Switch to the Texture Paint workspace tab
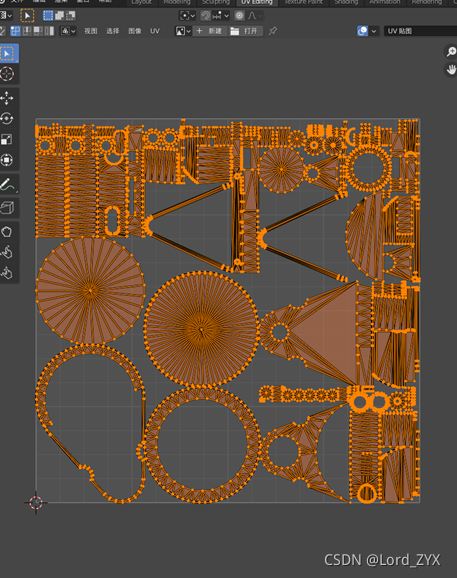The image size is (457, 578). click(304, 2)
